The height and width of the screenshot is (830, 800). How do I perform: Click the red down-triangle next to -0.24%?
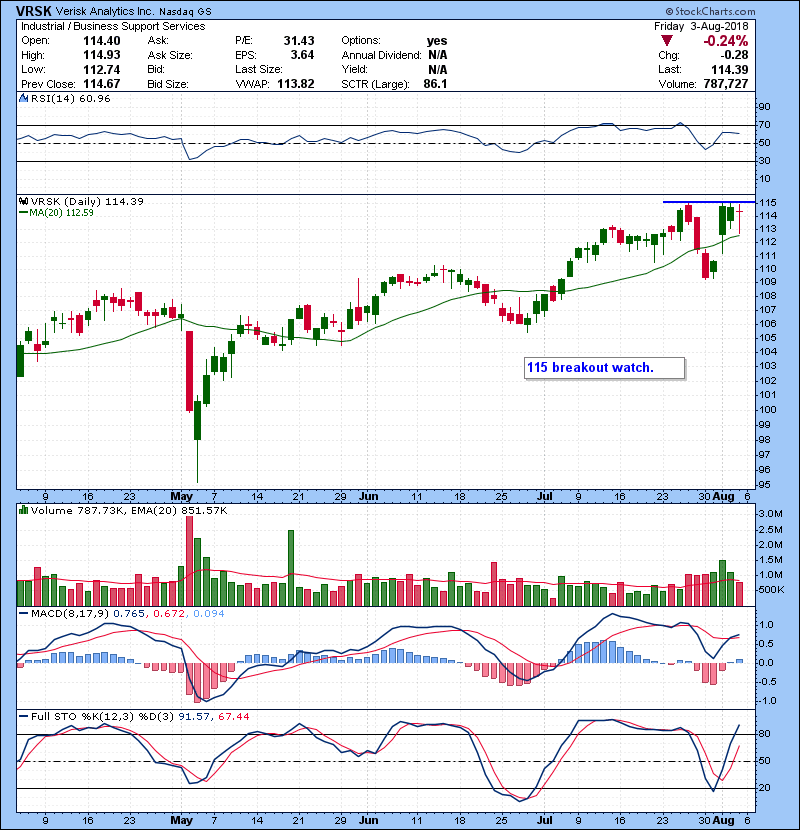tap(667, 41)
